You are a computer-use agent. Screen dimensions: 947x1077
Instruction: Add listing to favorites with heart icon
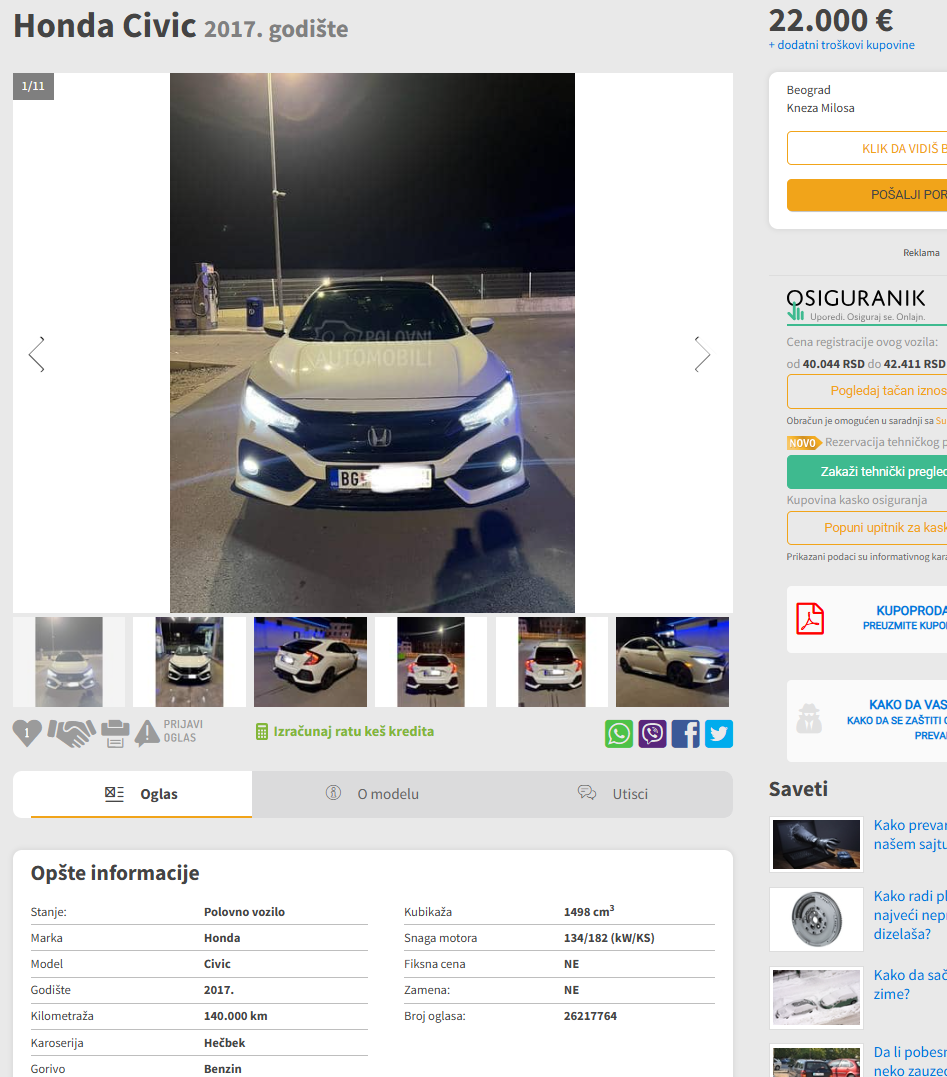[27, 733]
